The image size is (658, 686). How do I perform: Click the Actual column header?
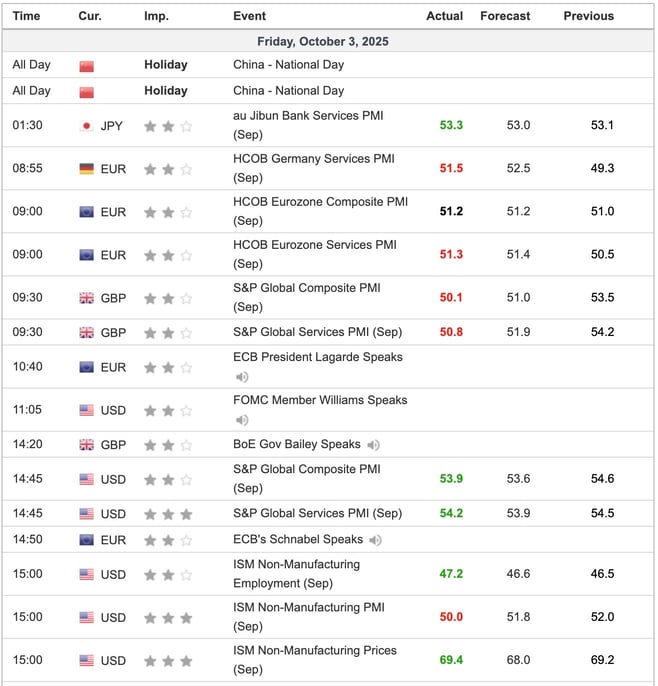[444, 16]
